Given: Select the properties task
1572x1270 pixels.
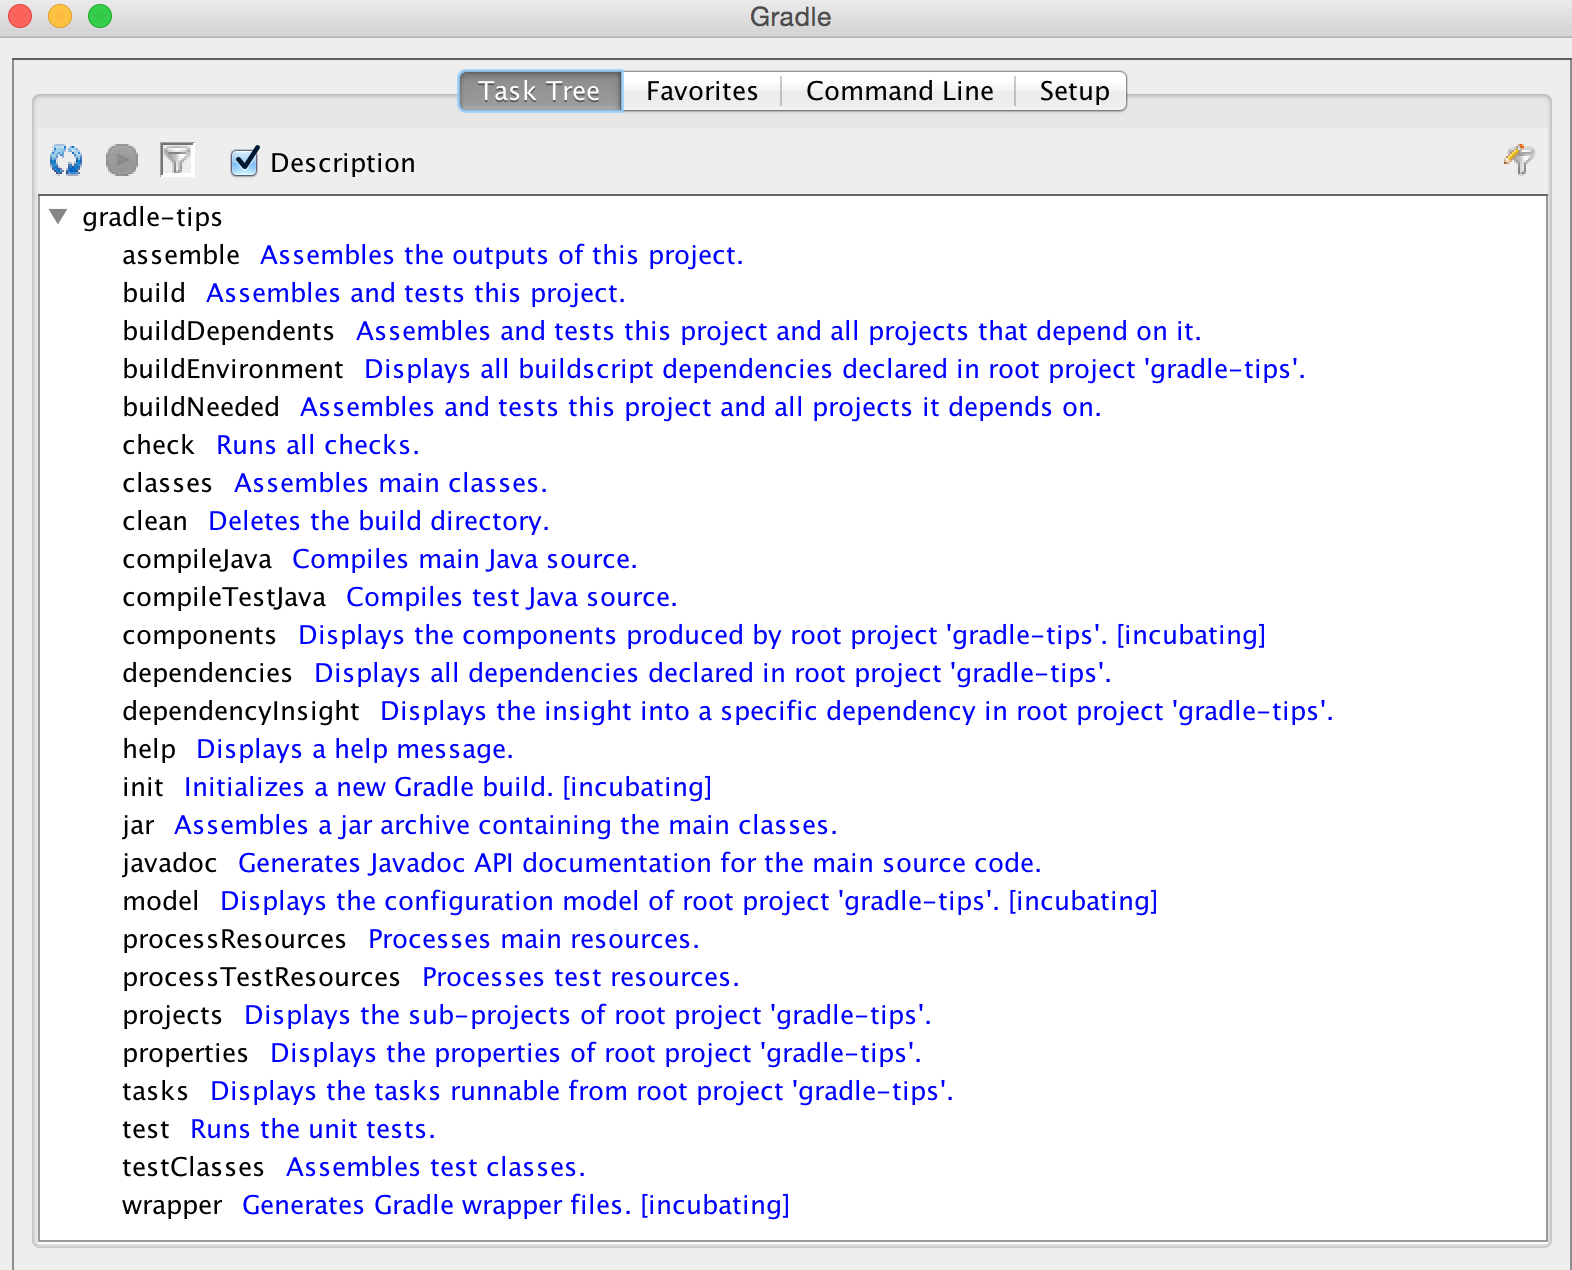Looking at the screenshot, I should pyautogui.click(x=521, y=1053).
